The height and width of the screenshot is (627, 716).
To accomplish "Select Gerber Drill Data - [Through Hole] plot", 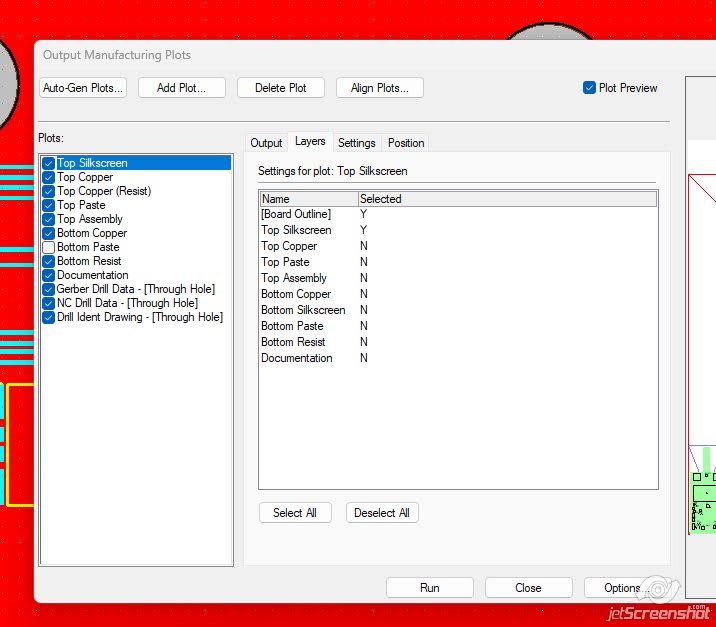I will [x=136, y=289].
